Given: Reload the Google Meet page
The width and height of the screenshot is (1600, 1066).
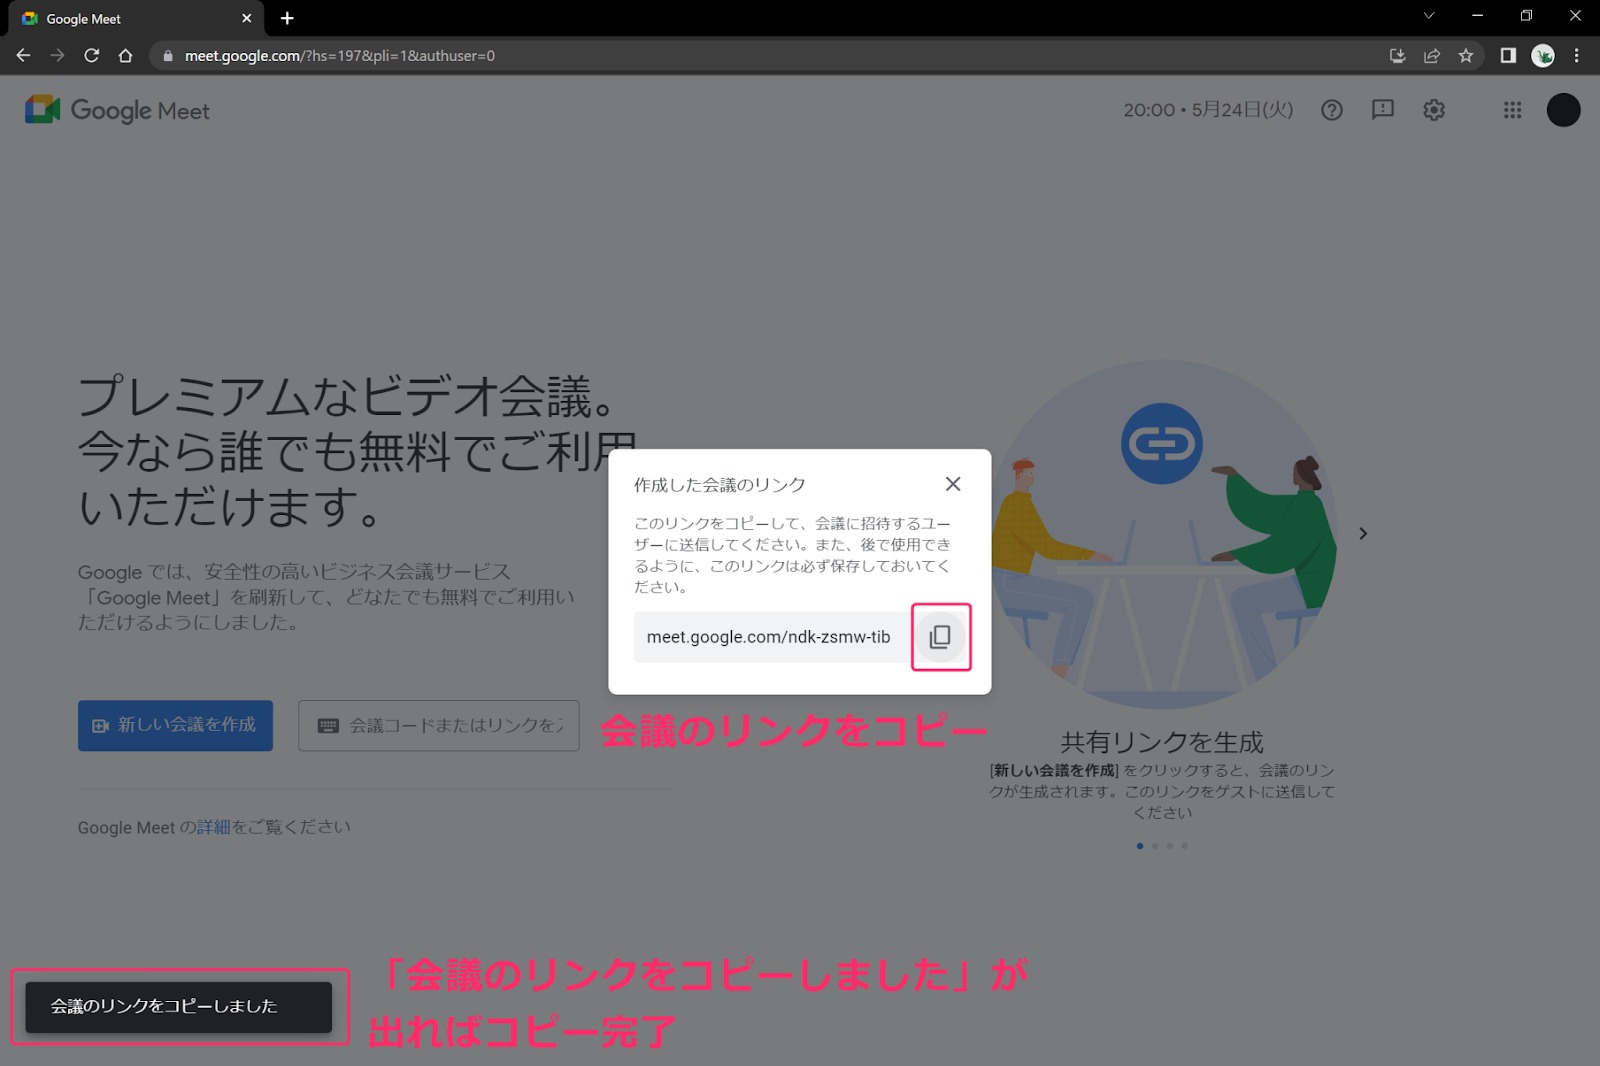Looking at the screenshot, I should (91, 56).
